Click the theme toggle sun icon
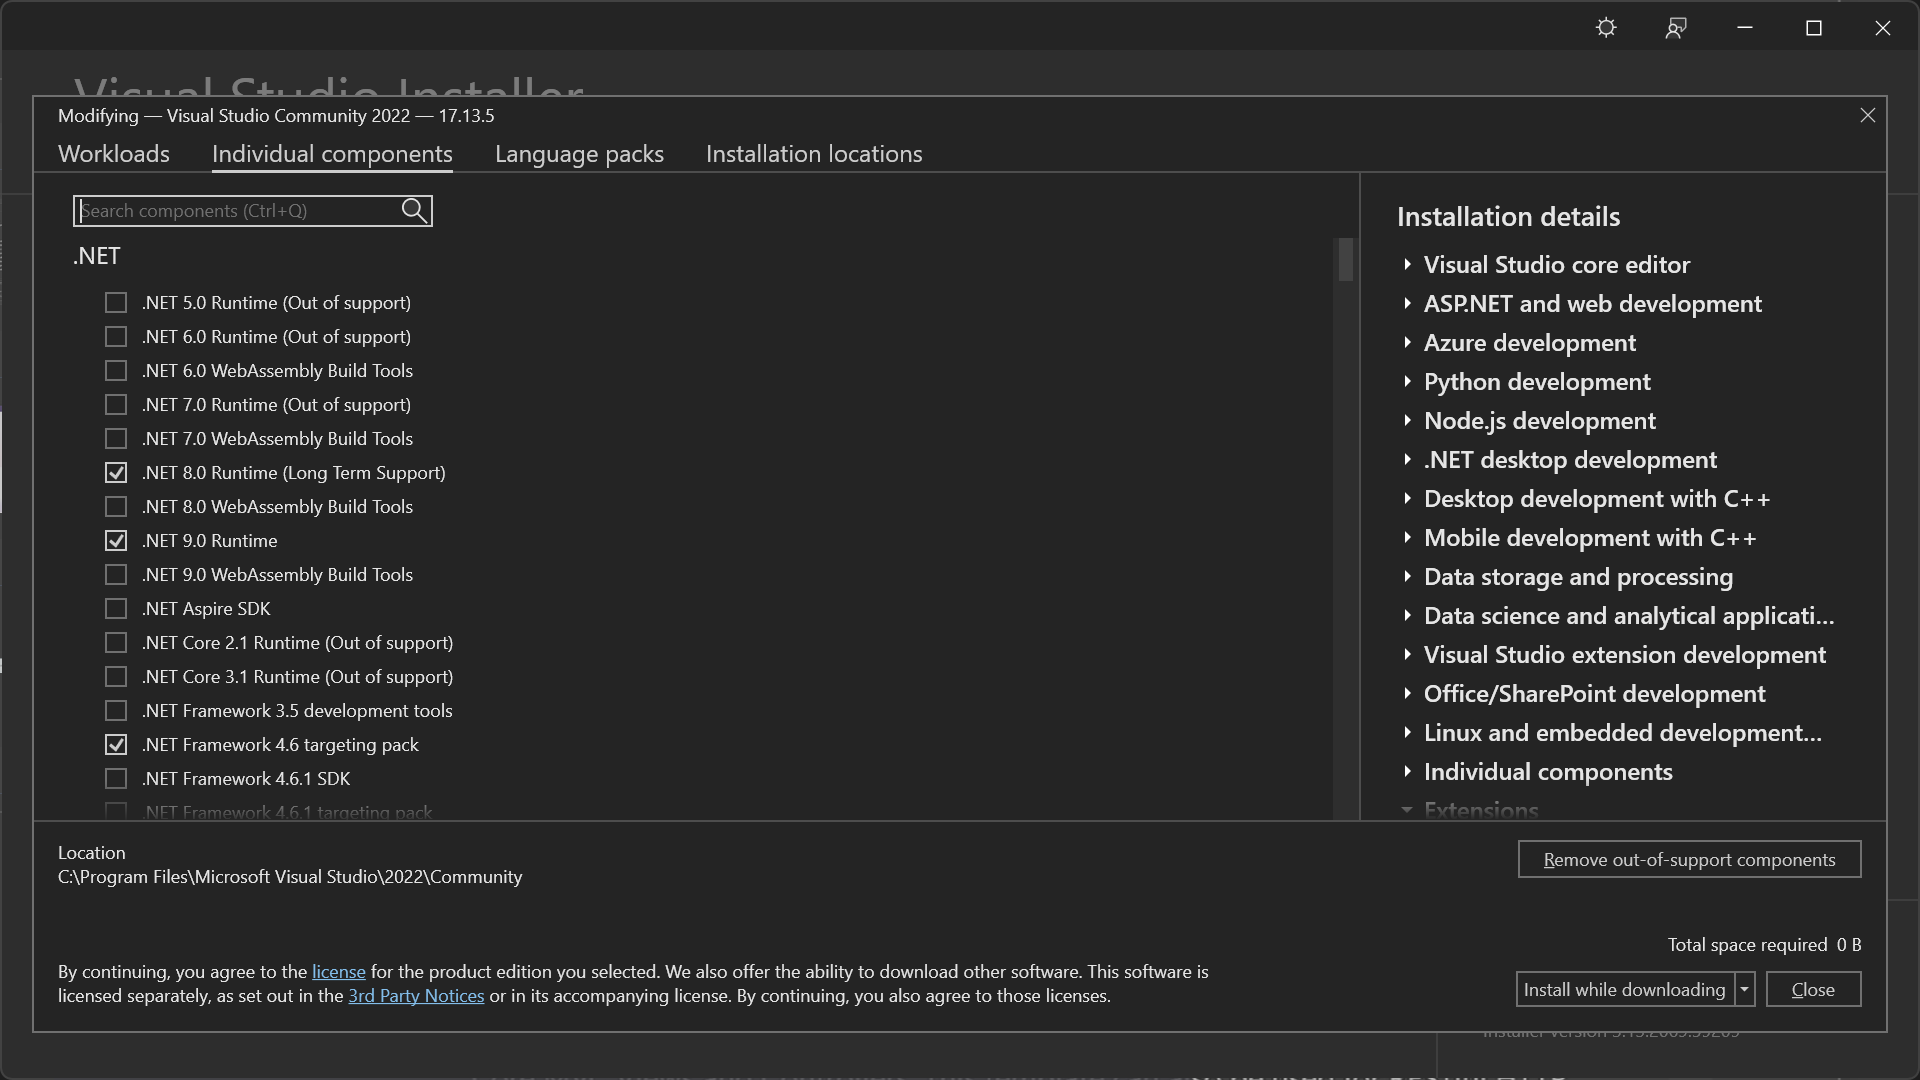 [x=1606, y=28]
